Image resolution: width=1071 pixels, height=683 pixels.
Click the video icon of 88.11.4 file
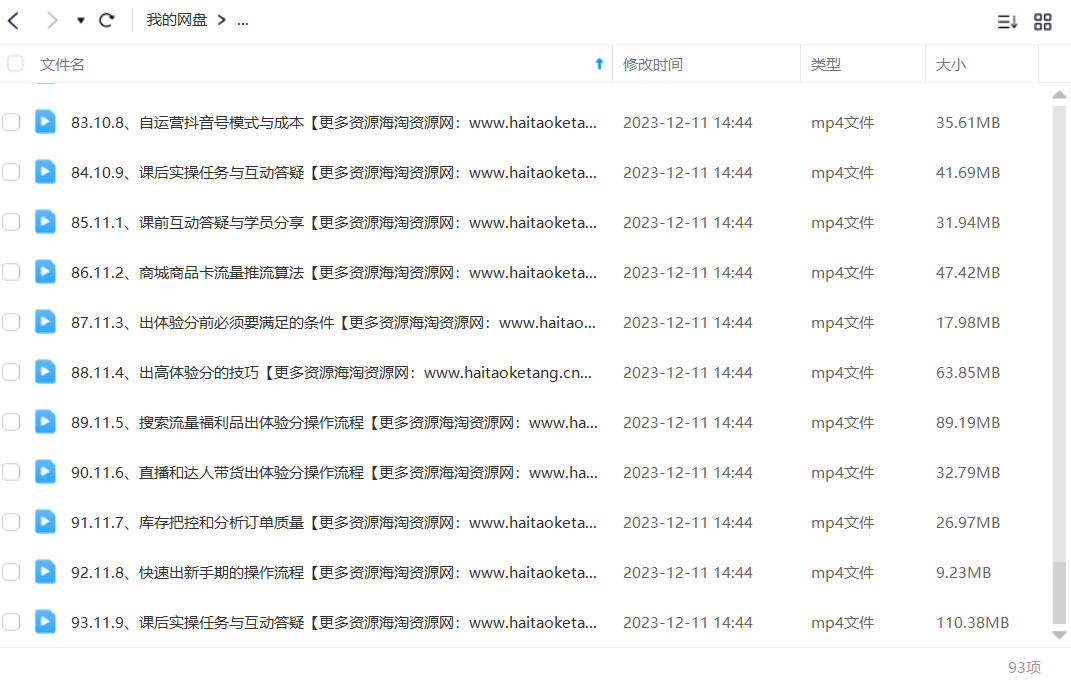45,372
